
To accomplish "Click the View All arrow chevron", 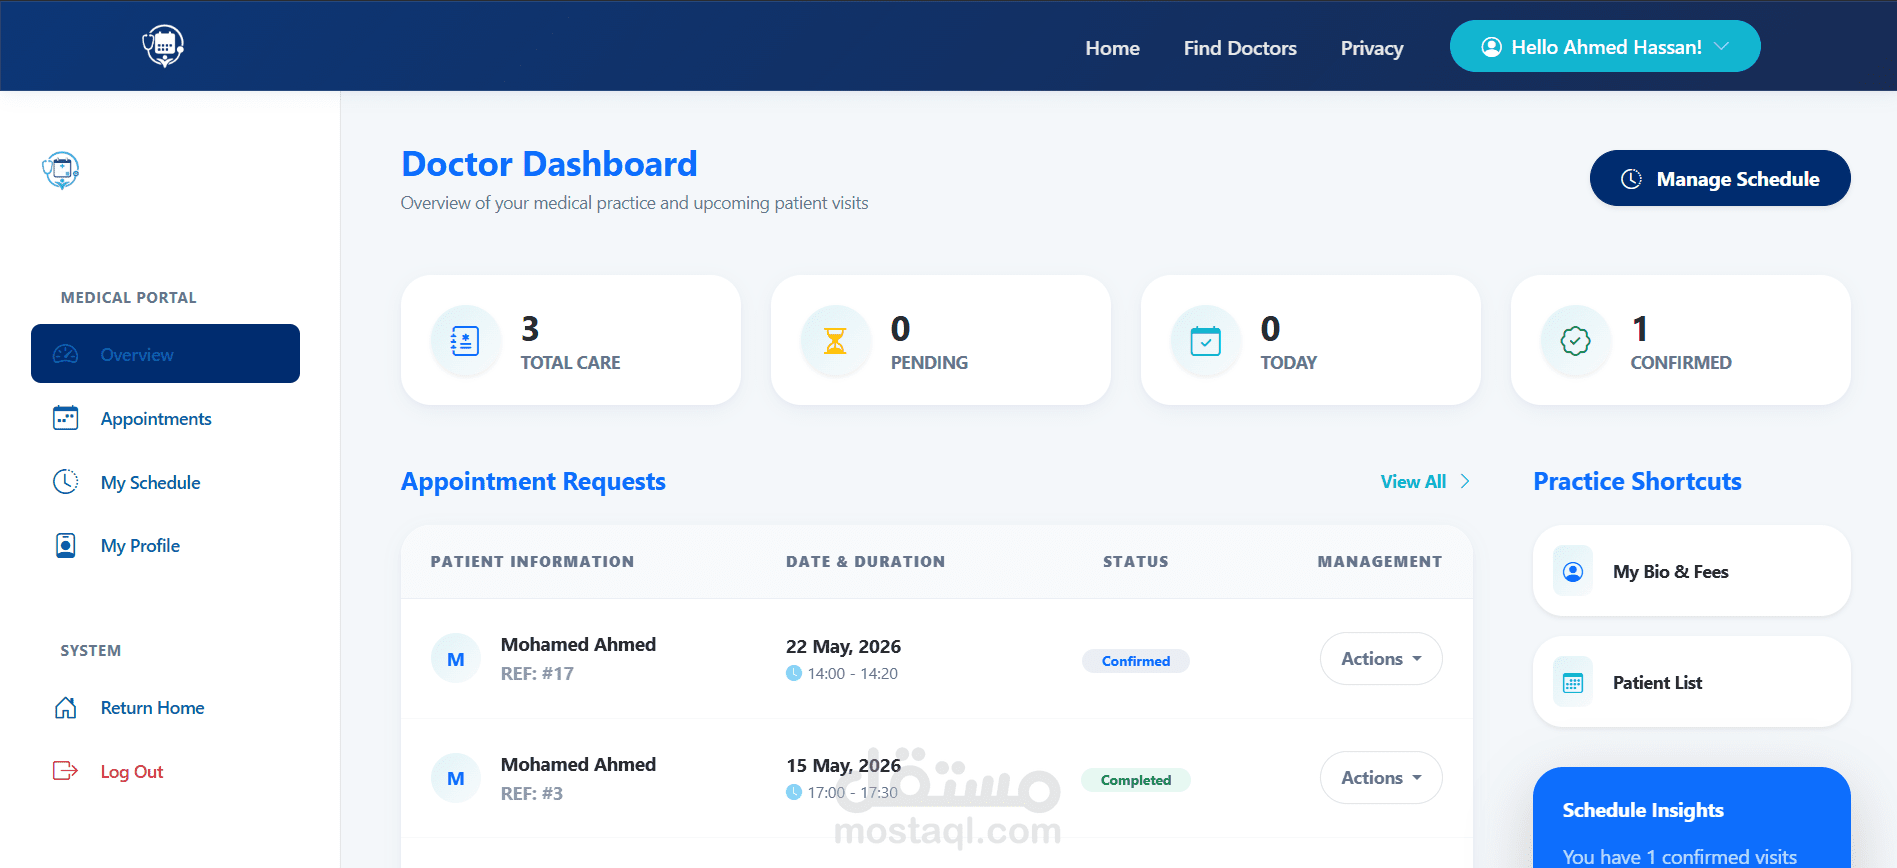I will tap(1465, 481).
